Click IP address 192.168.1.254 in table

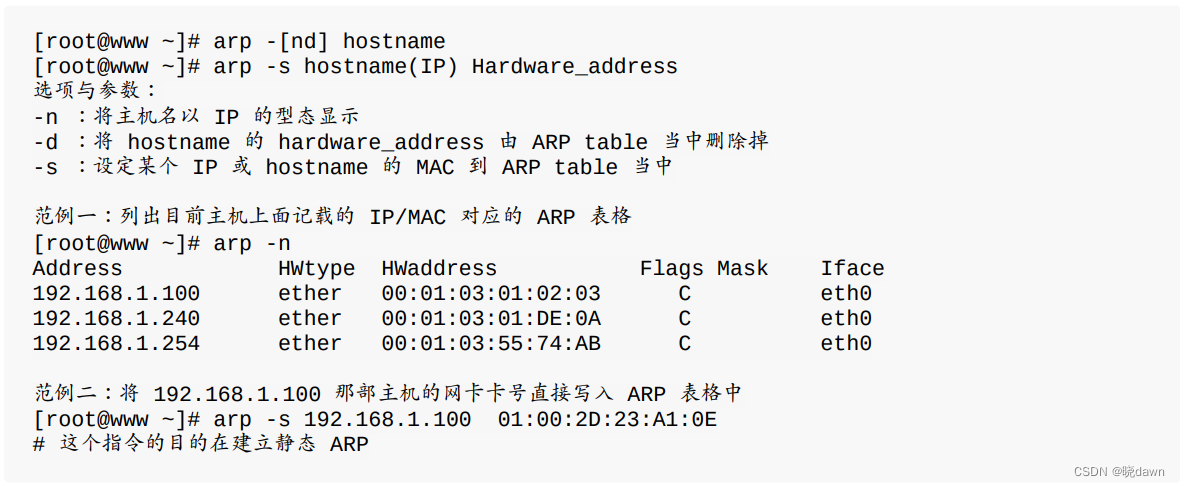(117, 343)
